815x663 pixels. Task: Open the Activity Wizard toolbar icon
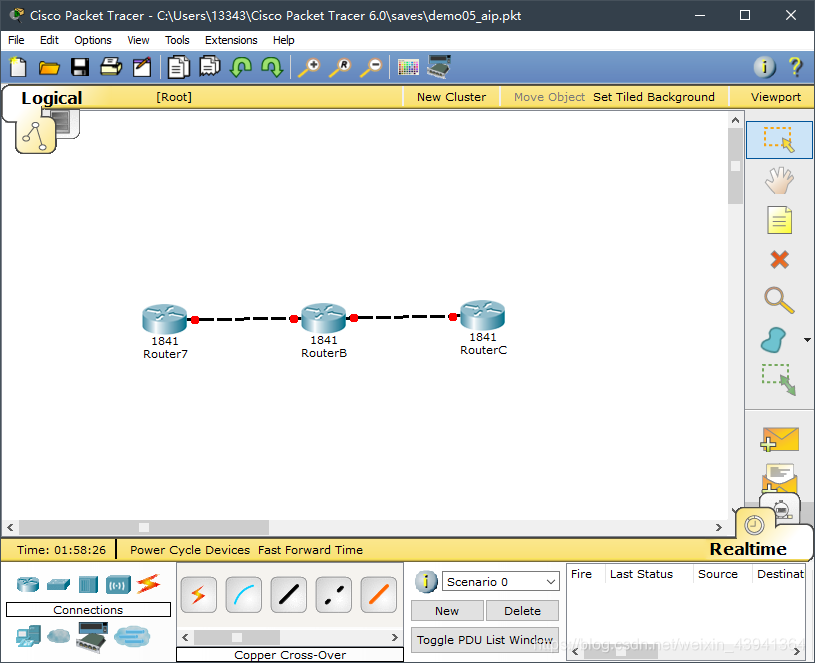click(x=142, y=68)
